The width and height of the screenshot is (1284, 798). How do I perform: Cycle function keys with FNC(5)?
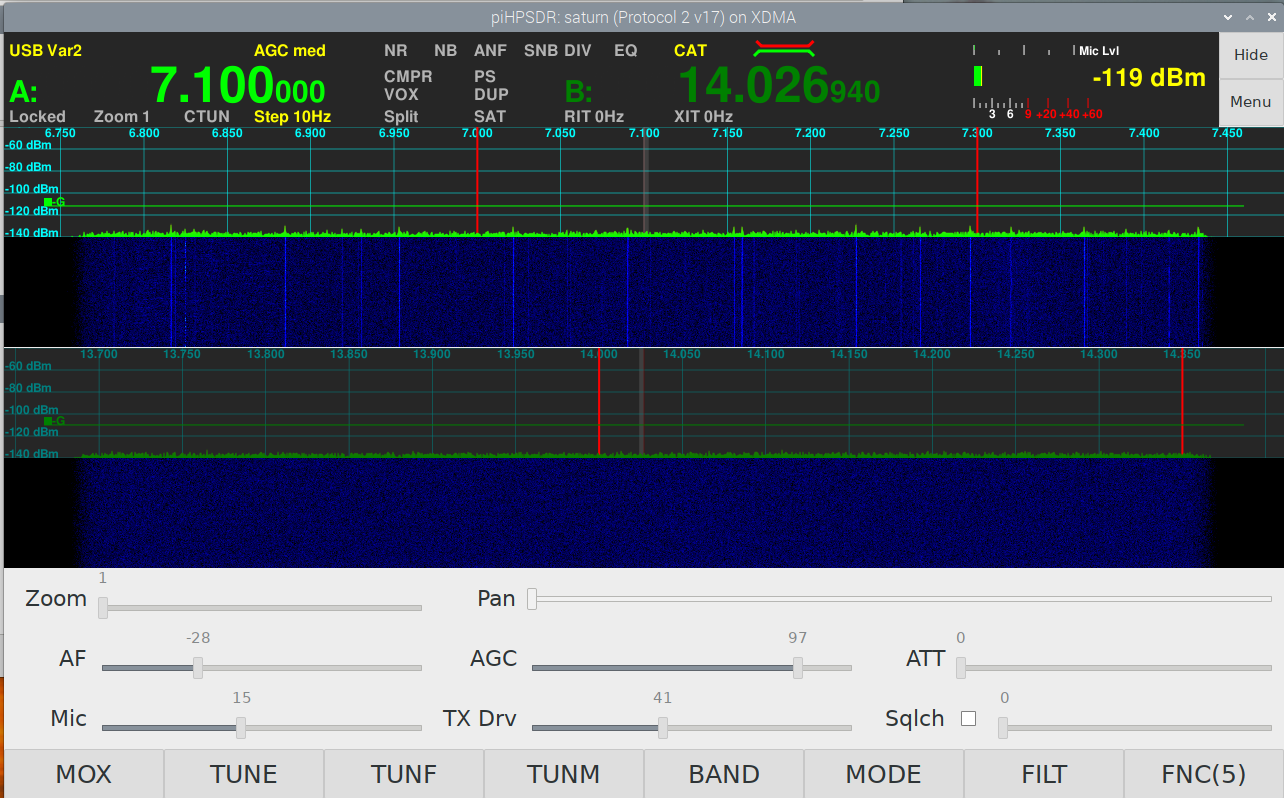(1203, 774)
